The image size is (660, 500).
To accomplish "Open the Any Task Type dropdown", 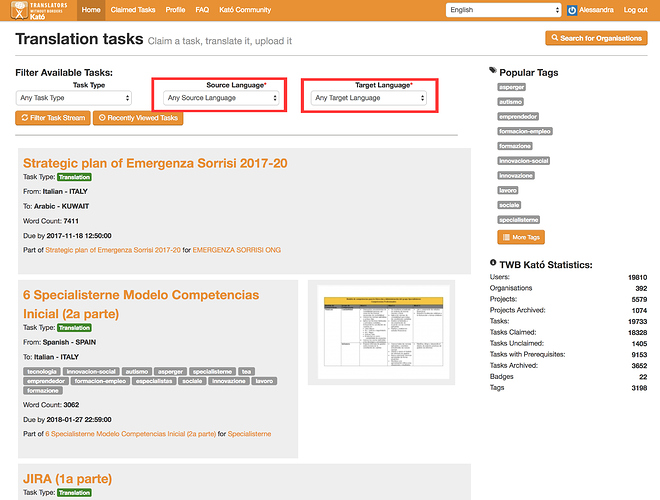I will point(74,98).
